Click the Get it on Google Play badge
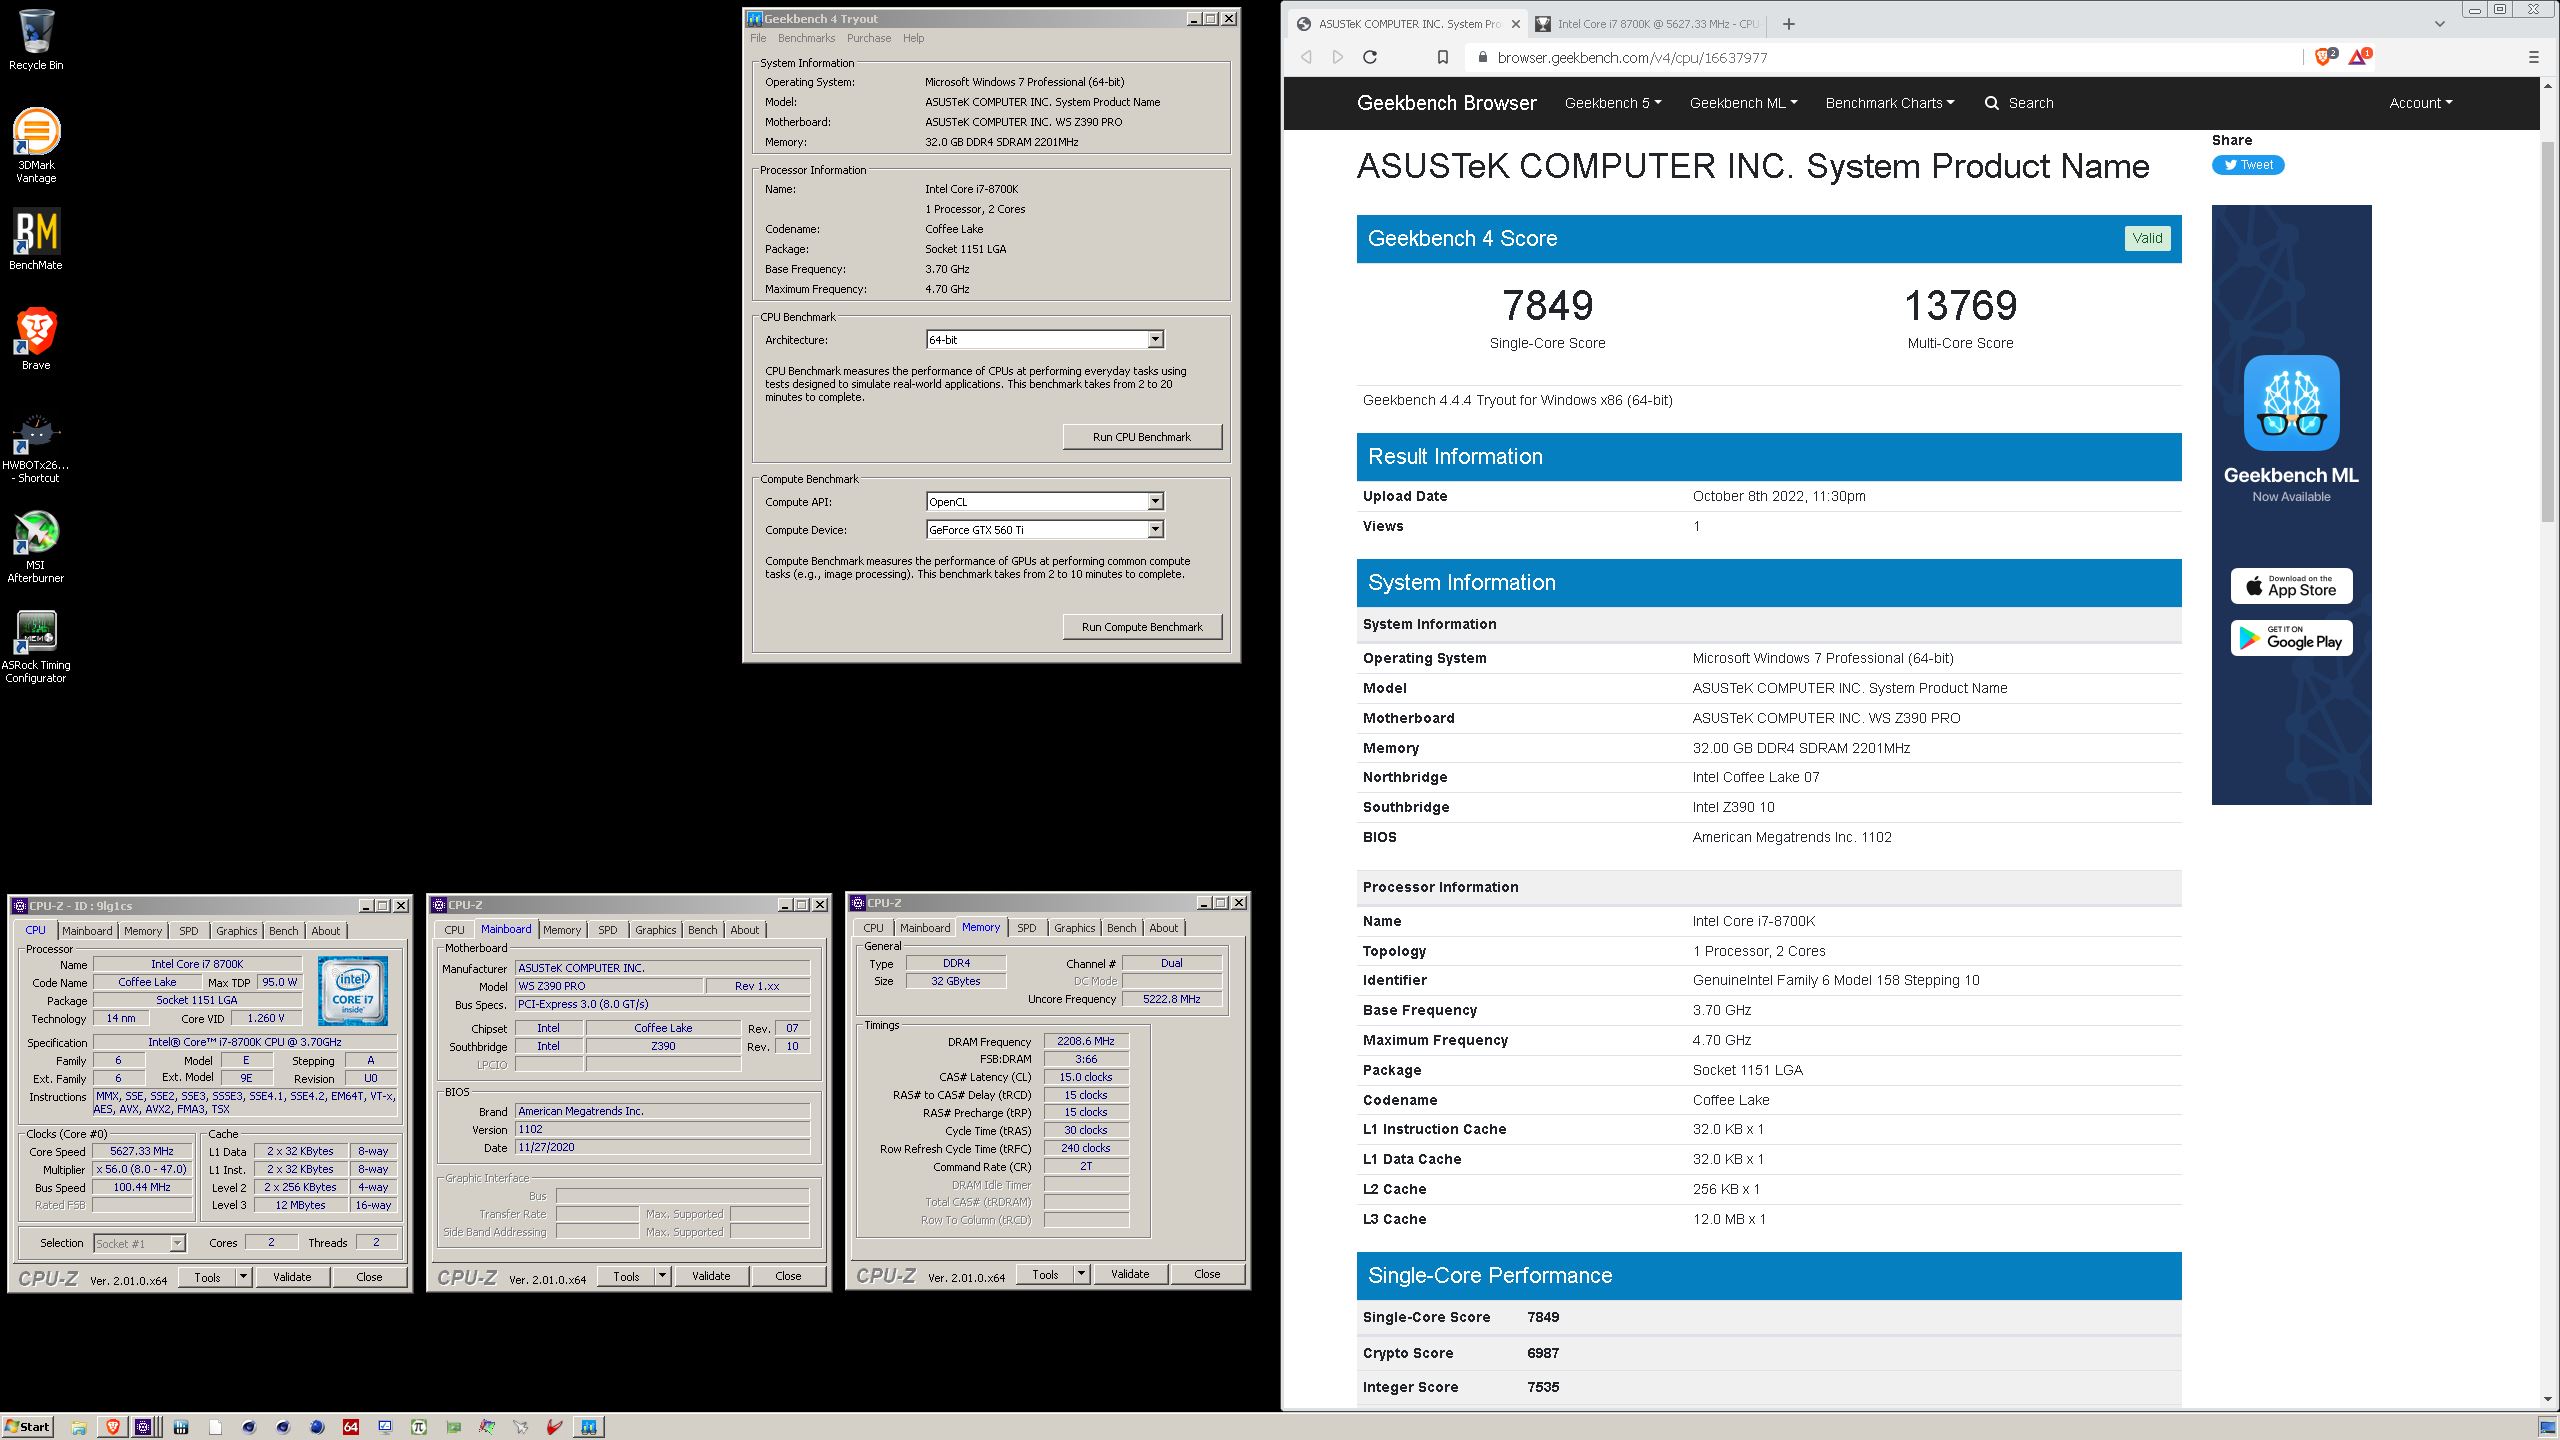 point(2291,638)
